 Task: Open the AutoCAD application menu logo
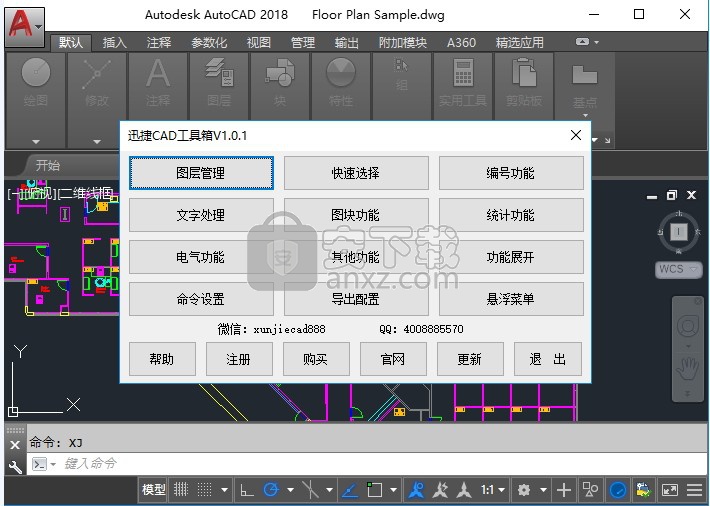(x=24, y=26)
